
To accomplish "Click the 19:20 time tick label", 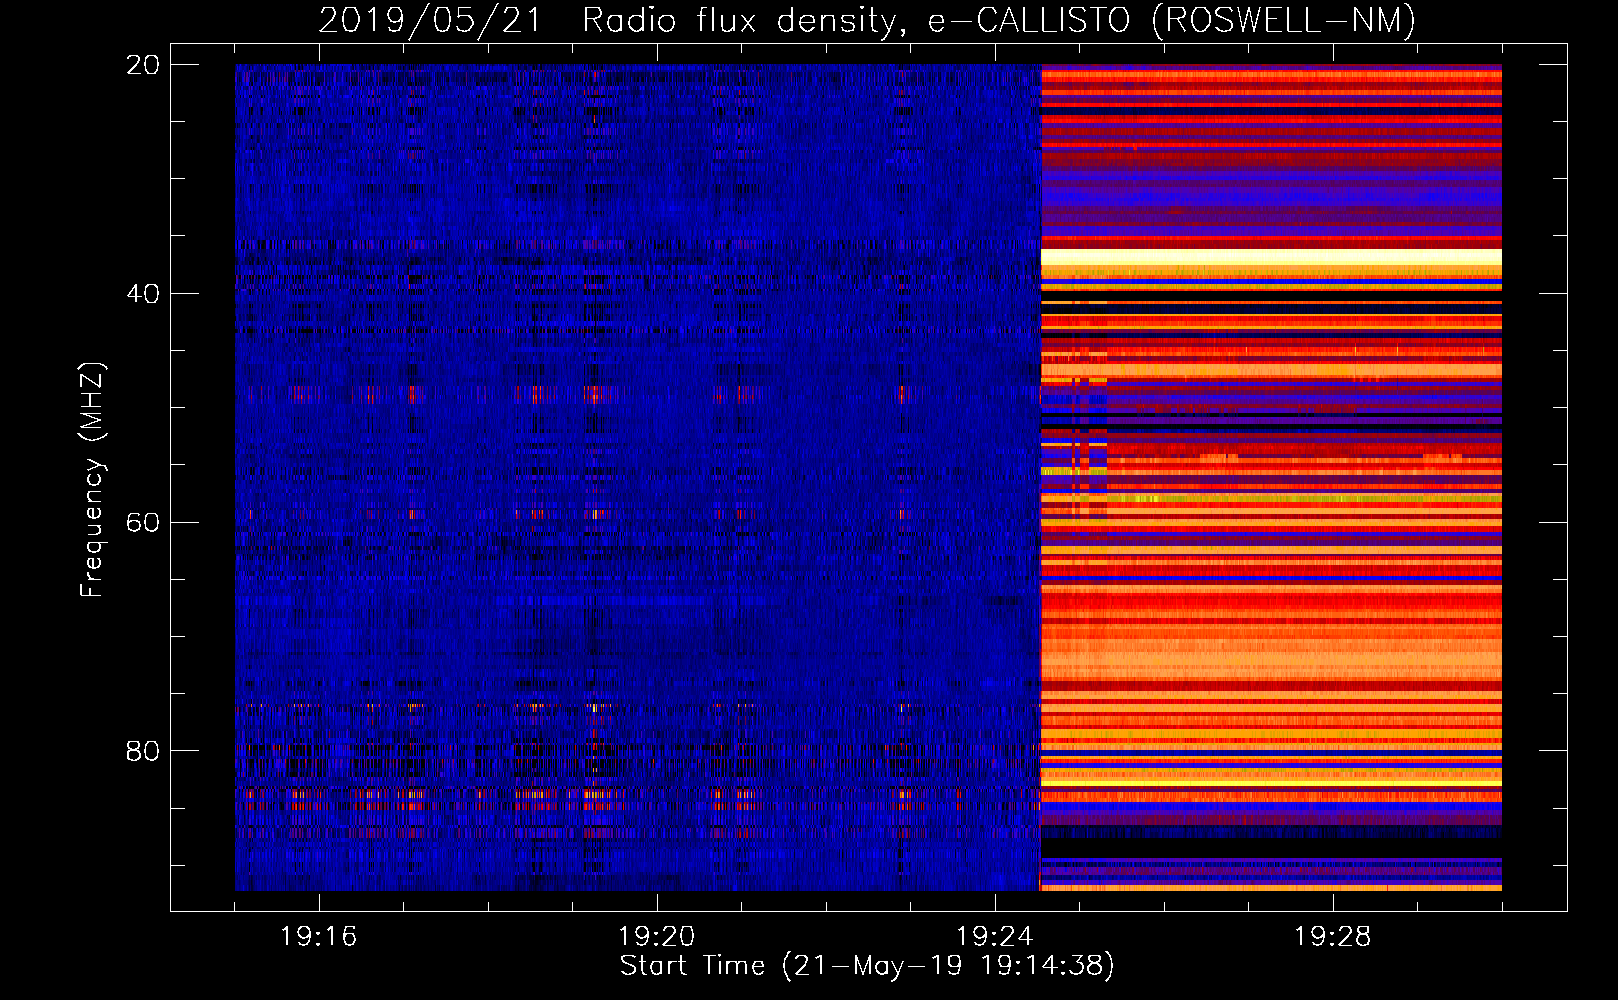I will coord(656,937).
